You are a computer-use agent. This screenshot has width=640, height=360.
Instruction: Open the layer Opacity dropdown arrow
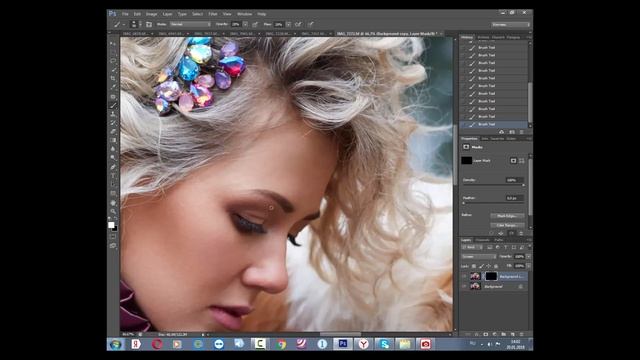pyautogui.click(x=528, y=257)
